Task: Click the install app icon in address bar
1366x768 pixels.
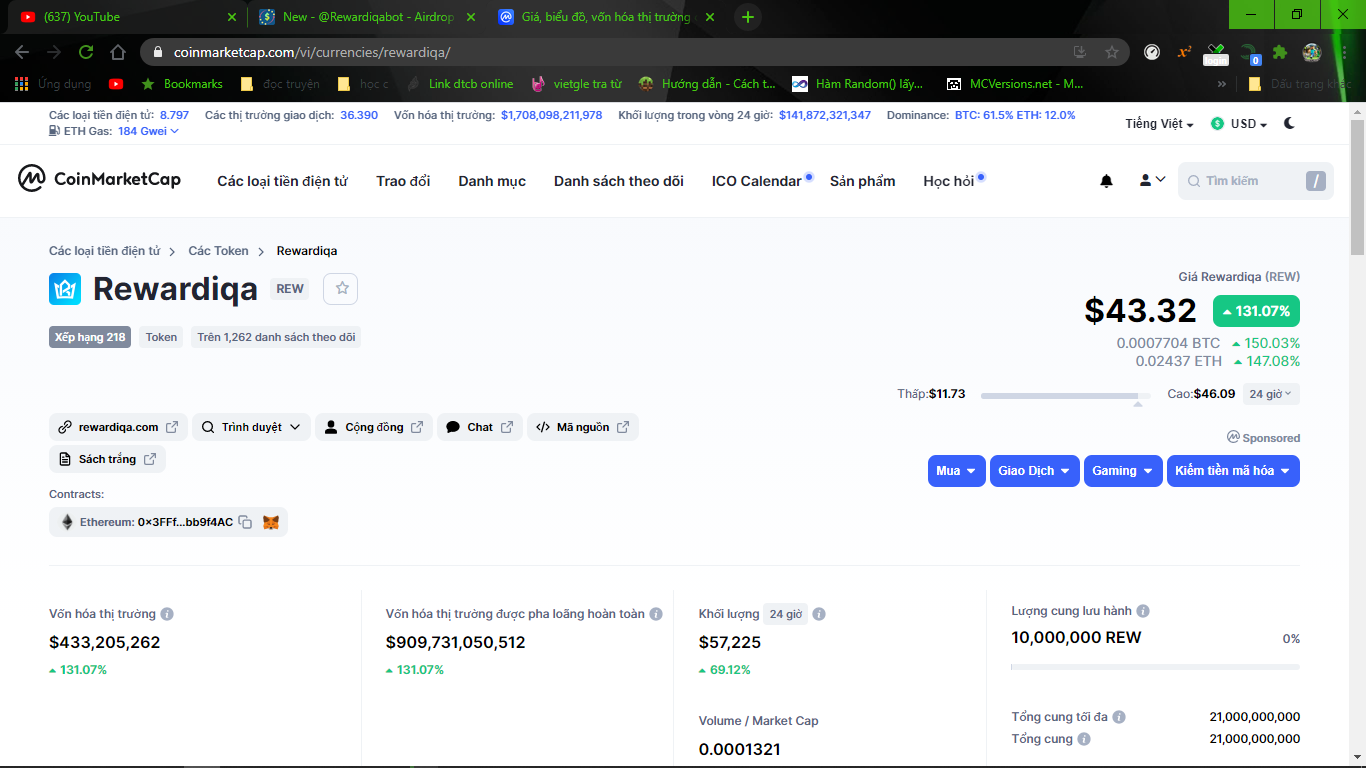Action: 1080,52
